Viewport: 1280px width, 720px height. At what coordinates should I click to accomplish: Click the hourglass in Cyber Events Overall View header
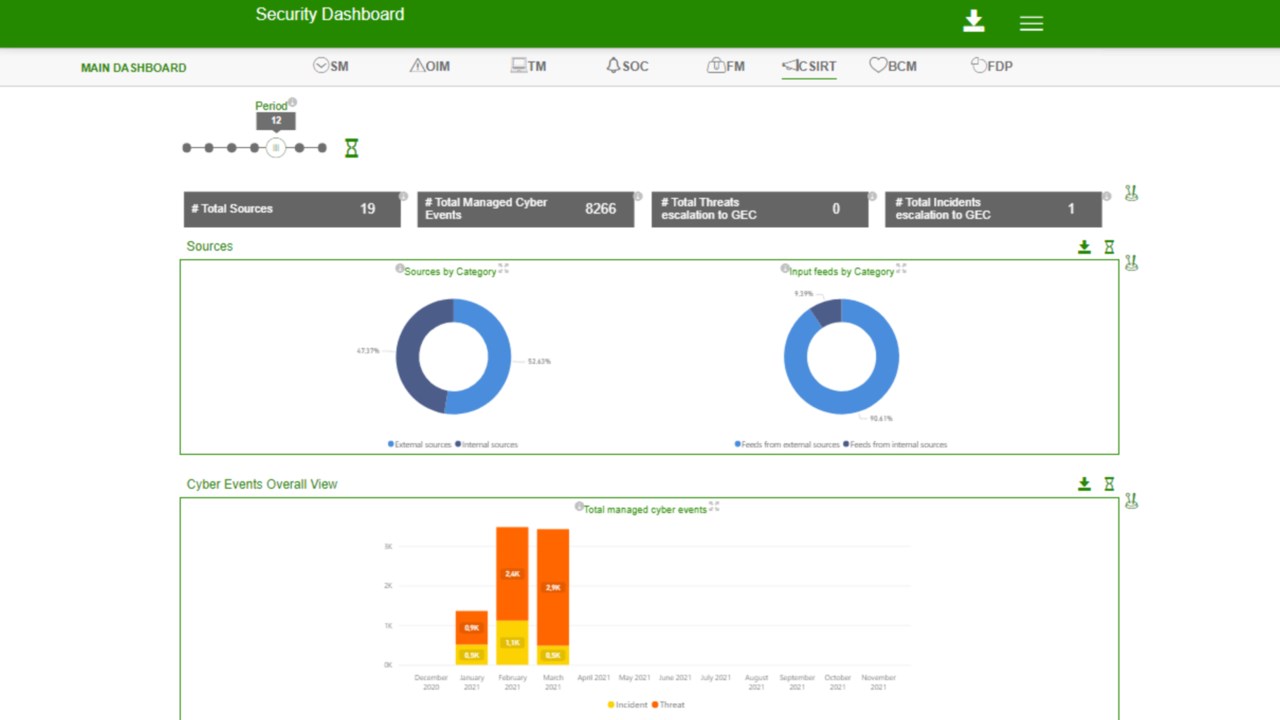tap(1109, 484)
